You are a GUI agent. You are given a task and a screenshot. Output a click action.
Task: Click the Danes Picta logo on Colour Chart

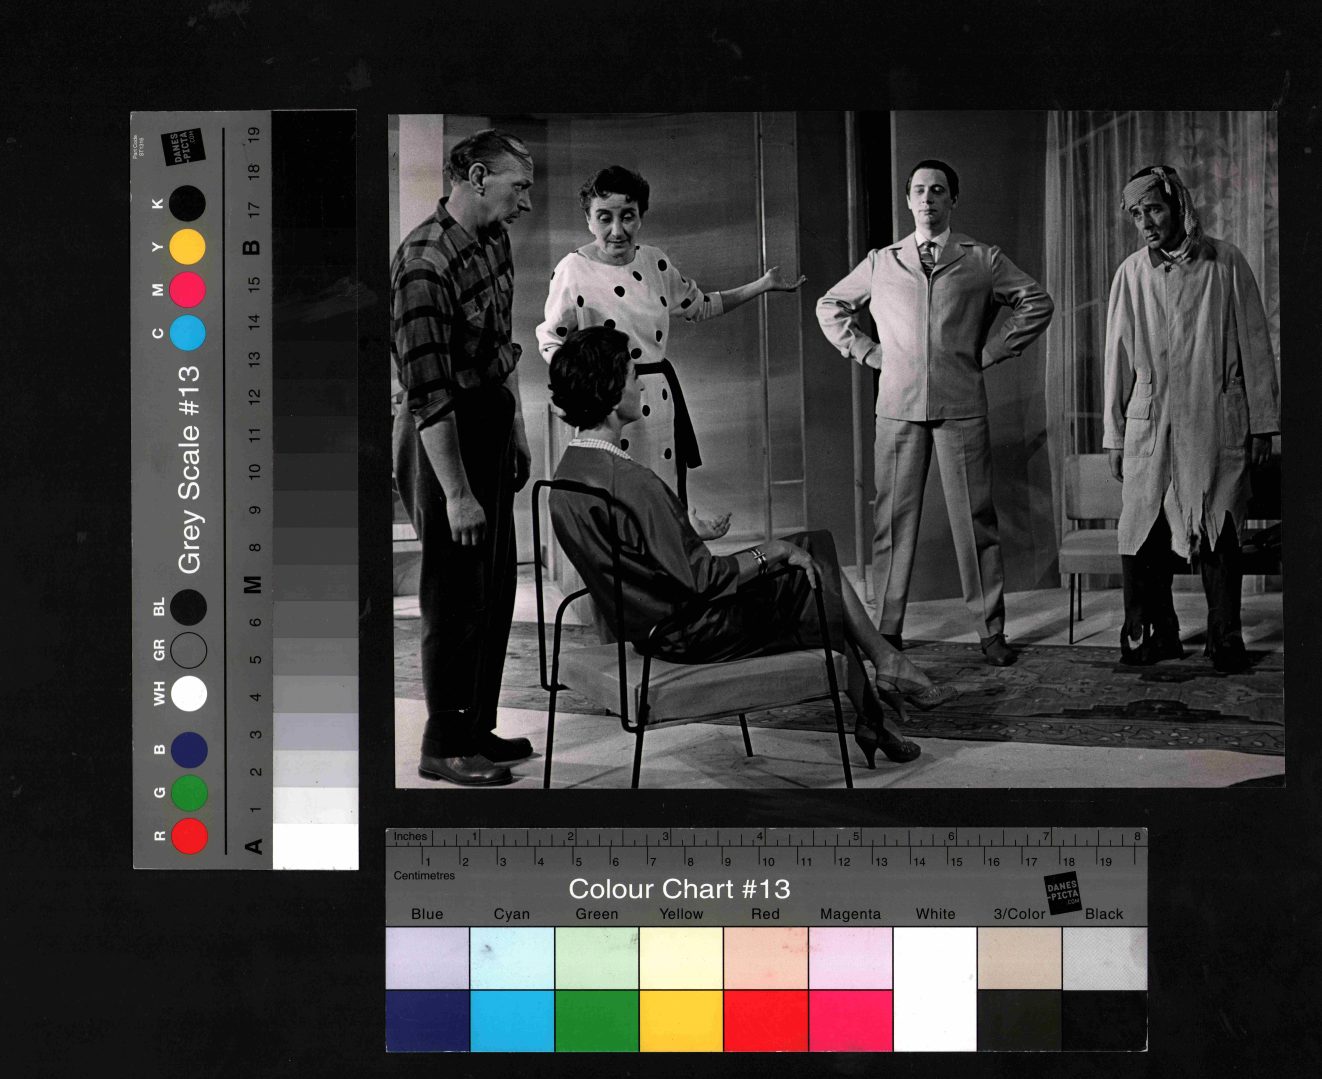1063,891
